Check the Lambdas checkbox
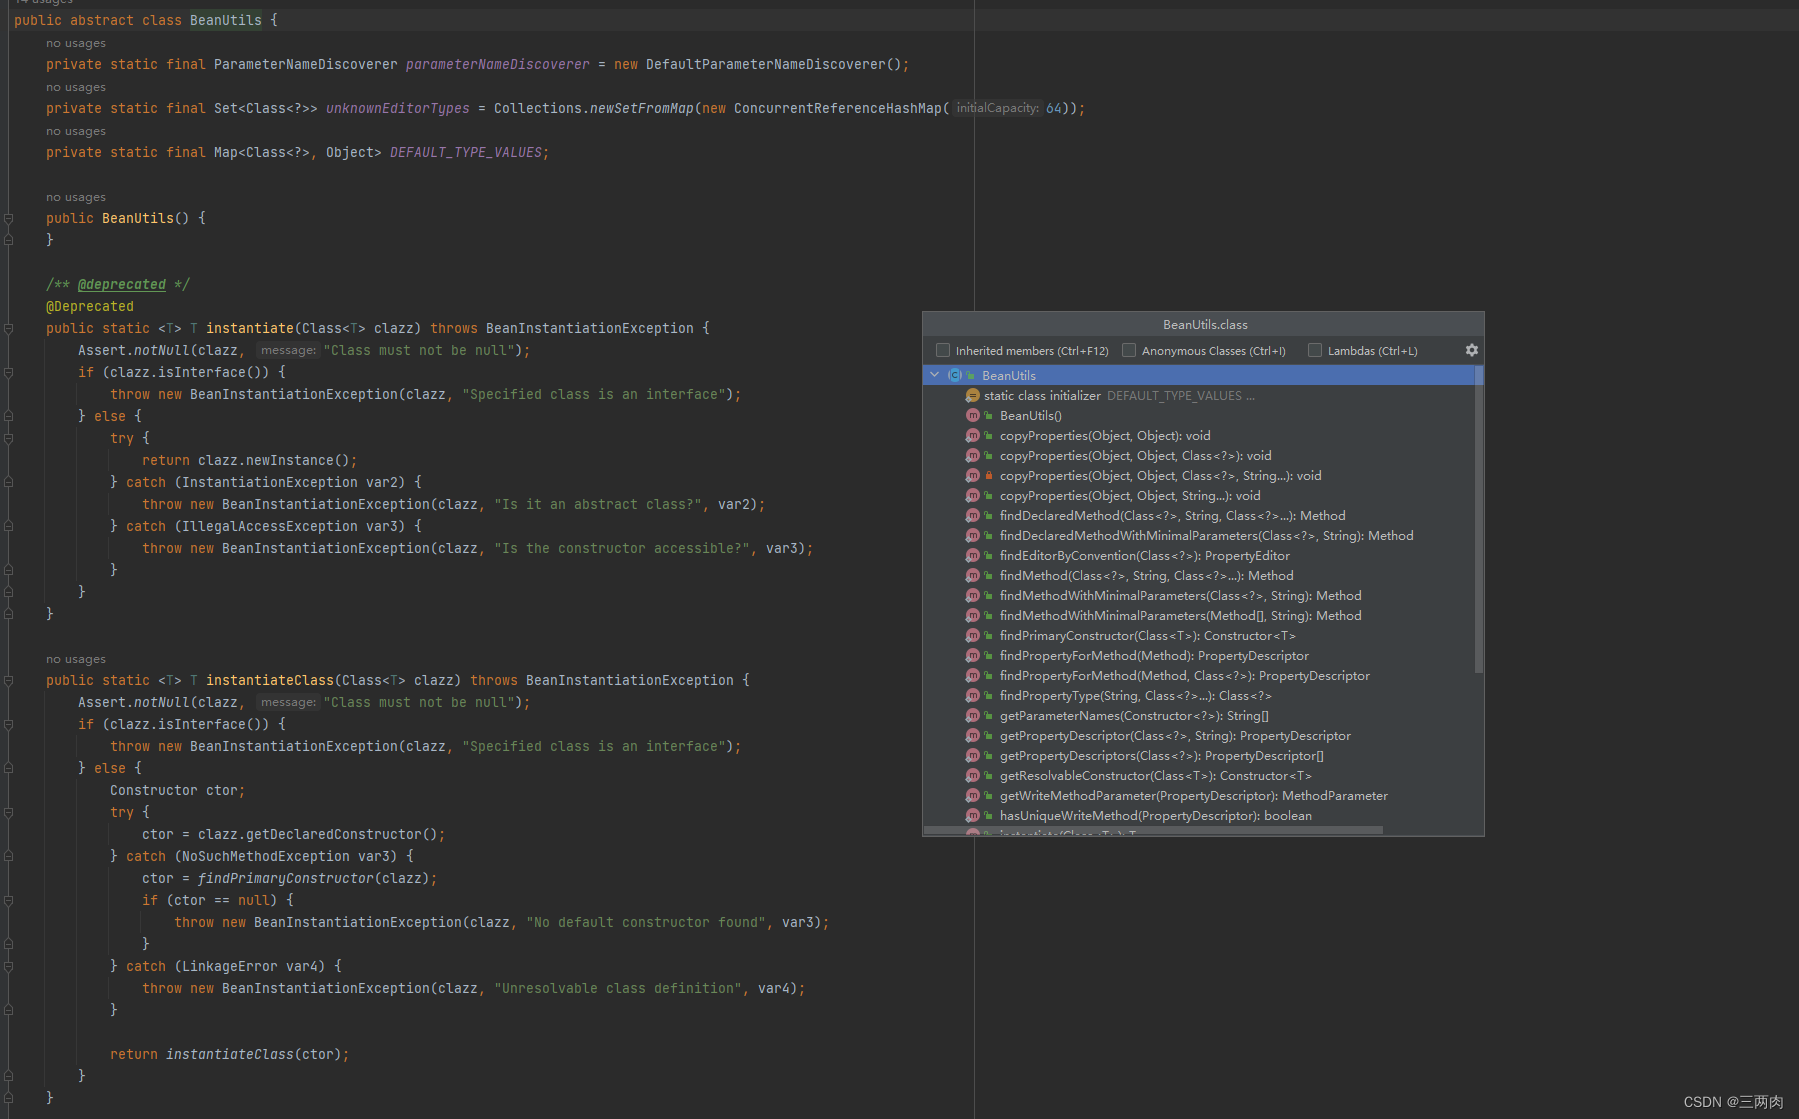 coord(1315,350)
